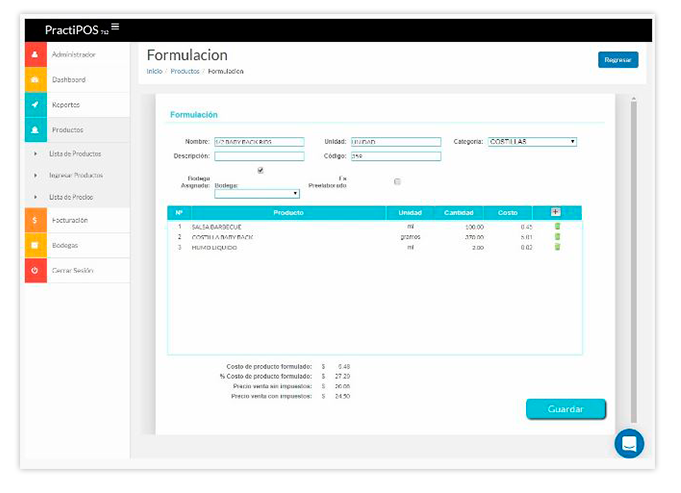Add a product row with plus icon
This screenshot has width=681, height=493.
tap(556, 212)
